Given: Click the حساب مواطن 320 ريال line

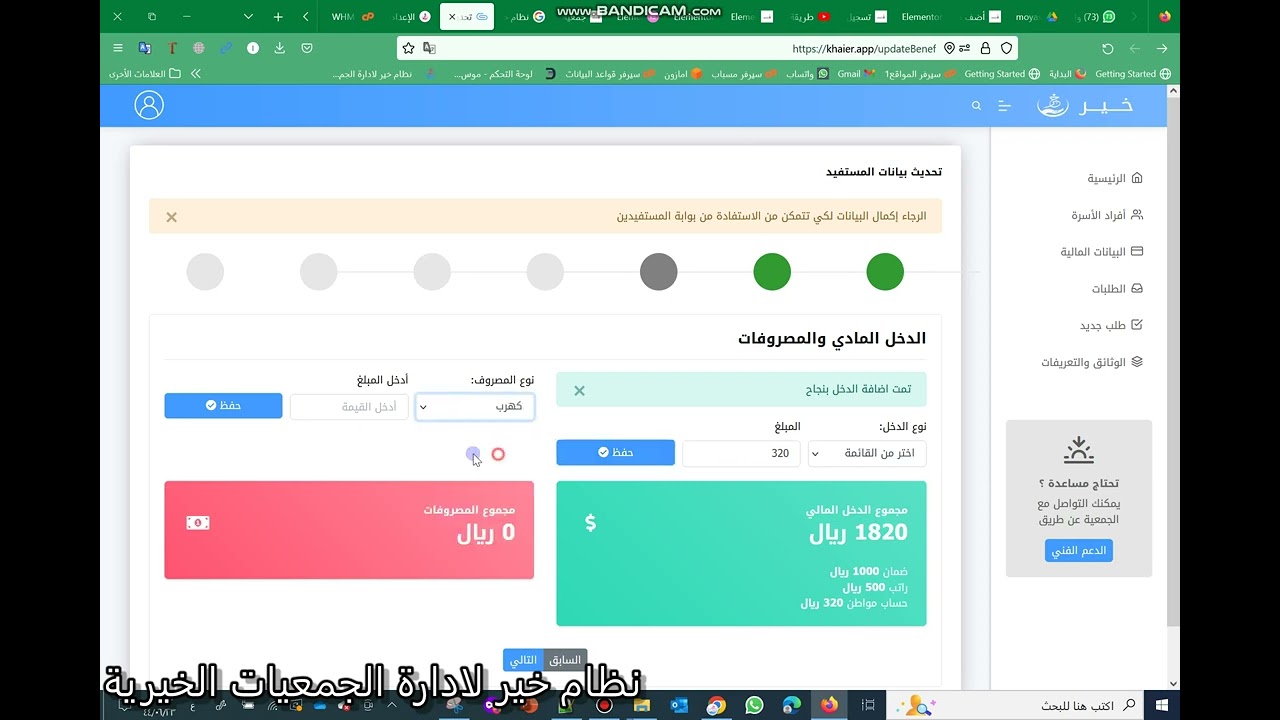Looking at the screenshot, I should click(854, 603).
